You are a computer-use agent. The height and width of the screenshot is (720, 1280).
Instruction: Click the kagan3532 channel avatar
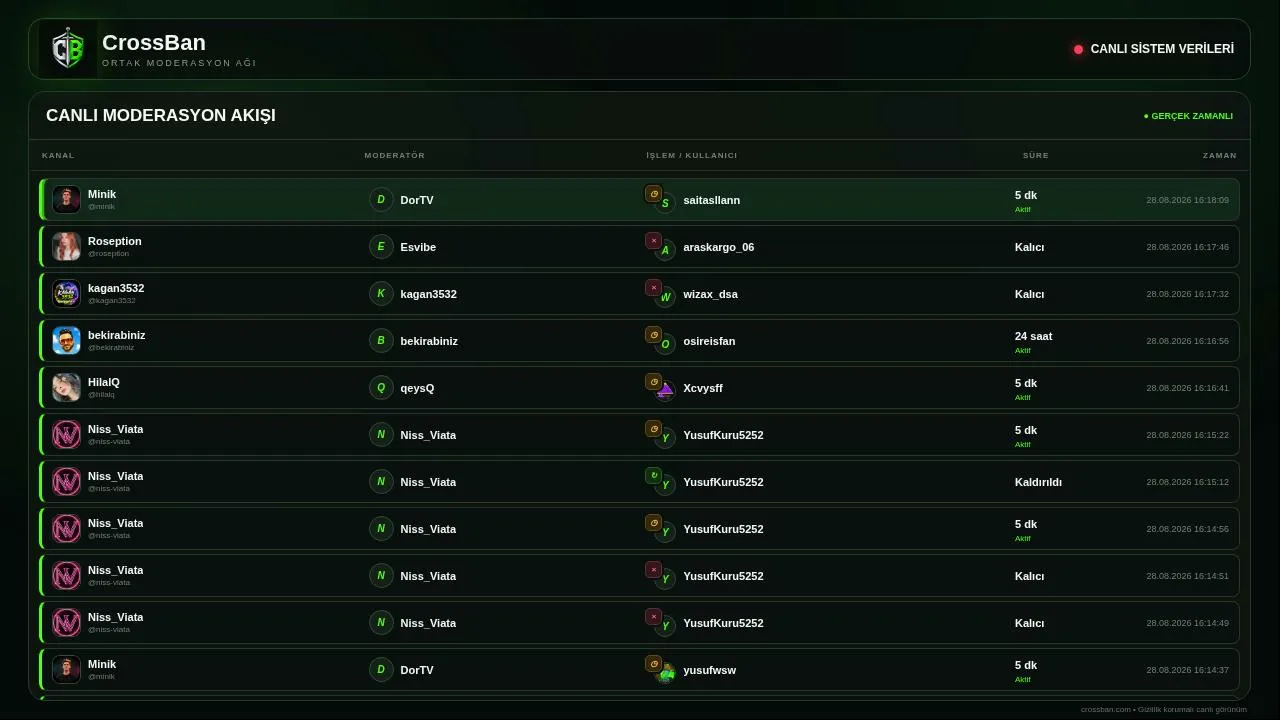66,294
